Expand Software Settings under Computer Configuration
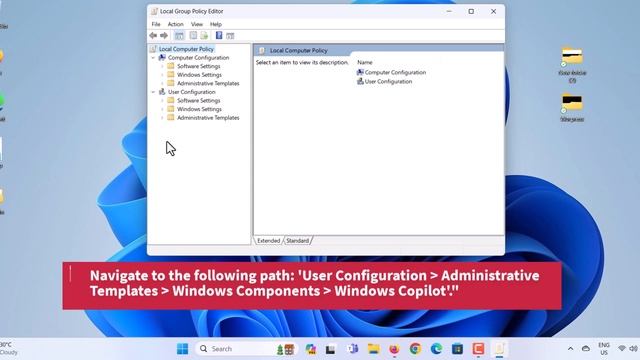Screen dimensions: 640x360 pyautogui.click(x=162, y=66)
